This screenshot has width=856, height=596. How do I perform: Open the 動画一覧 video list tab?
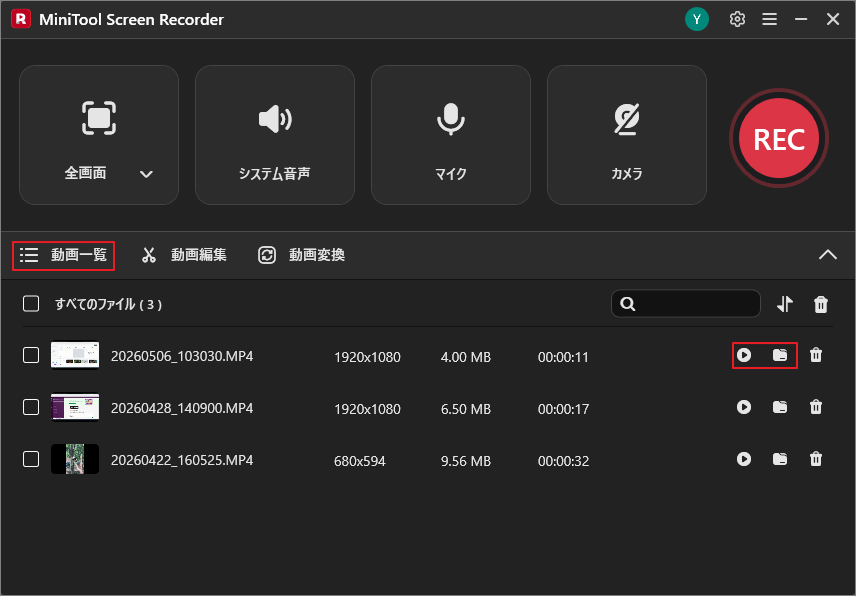63,255
